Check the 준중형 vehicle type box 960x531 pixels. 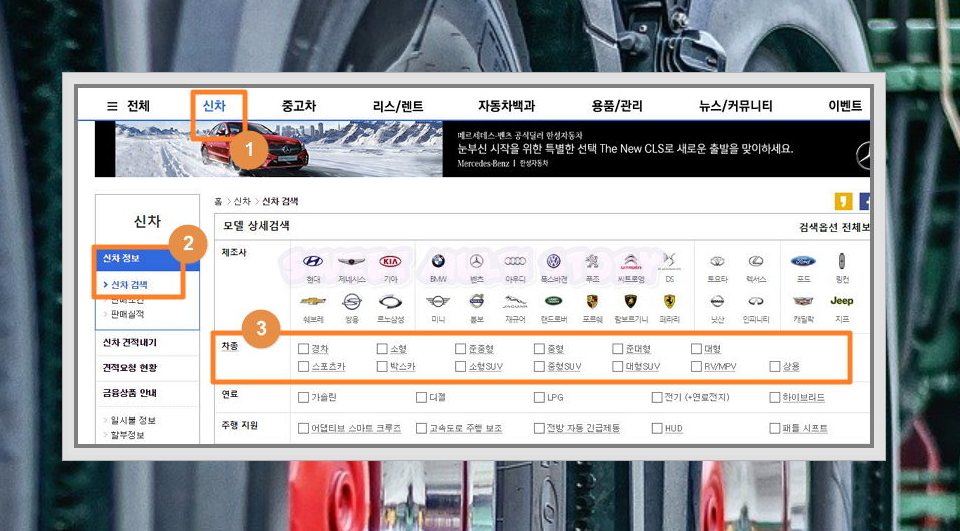[460, 348]
